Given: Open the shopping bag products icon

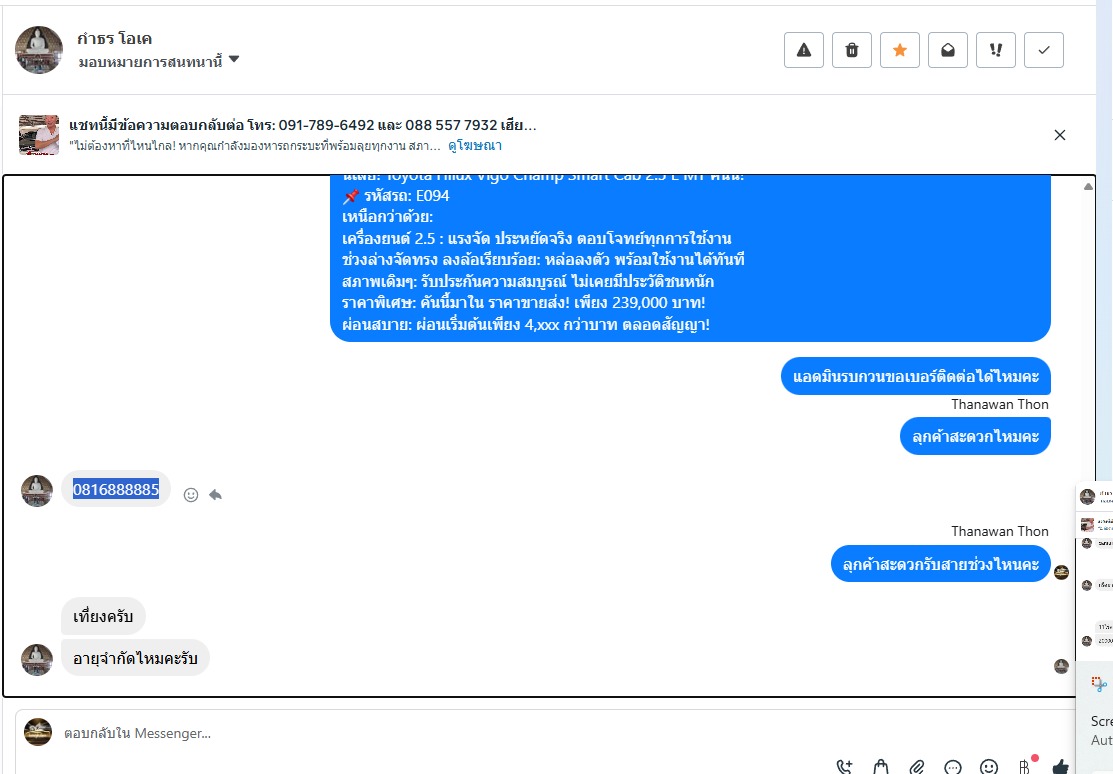Looking at the screenshot, I should coord(881,767).
